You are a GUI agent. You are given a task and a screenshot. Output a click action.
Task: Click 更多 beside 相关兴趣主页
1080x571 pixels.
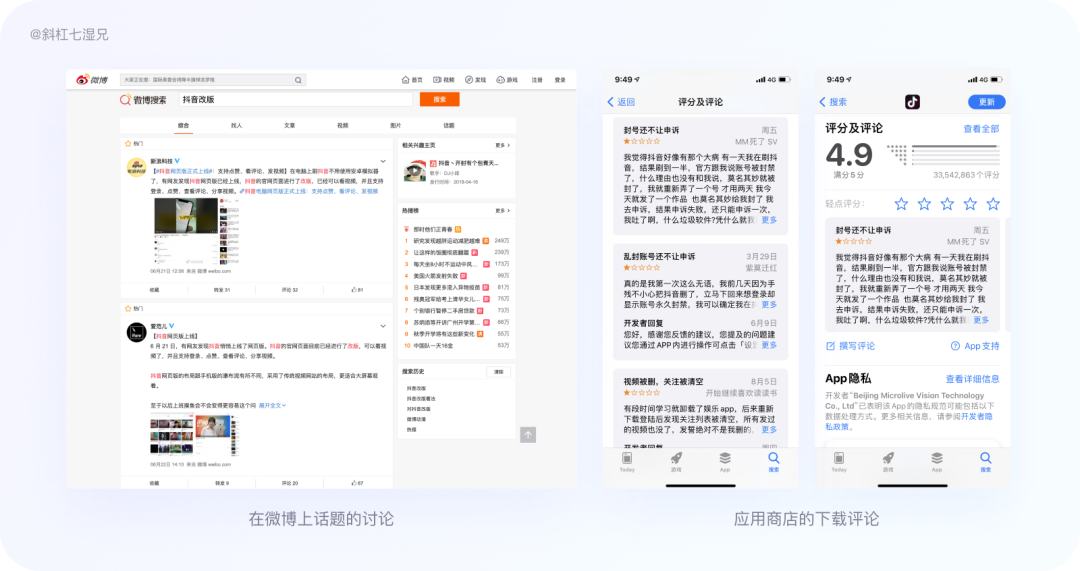(502, 145)
